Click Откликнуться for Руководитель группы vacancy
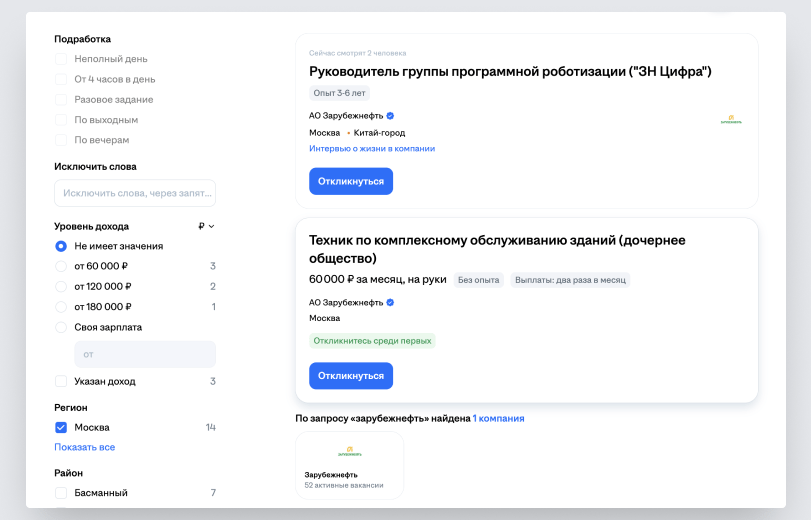The width and height of the screenshot is (811, 520). (351, 181)
